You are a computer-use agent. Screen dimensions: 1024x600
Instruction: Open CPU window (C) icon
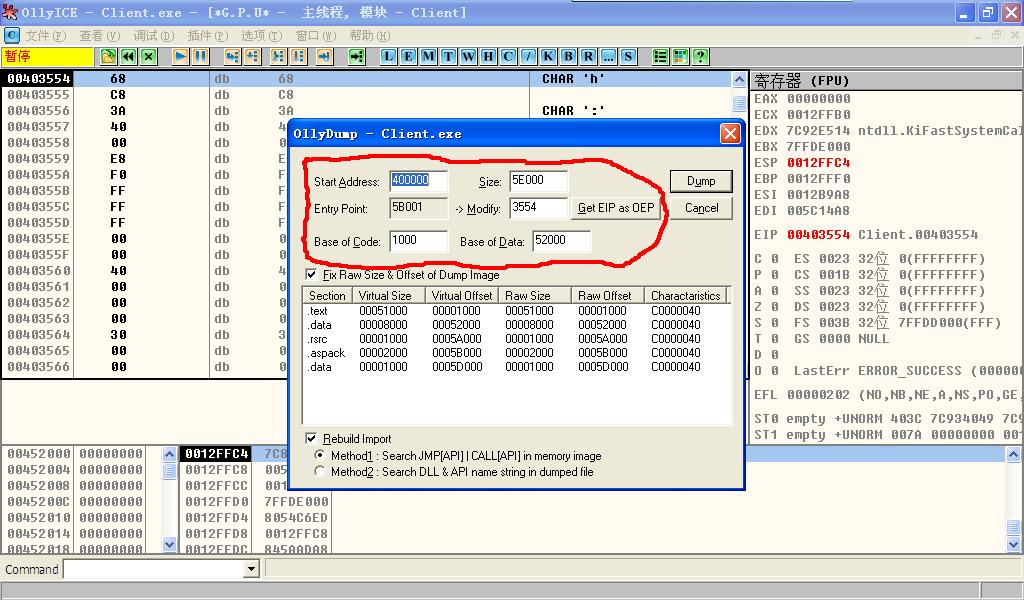click(509, 56)
